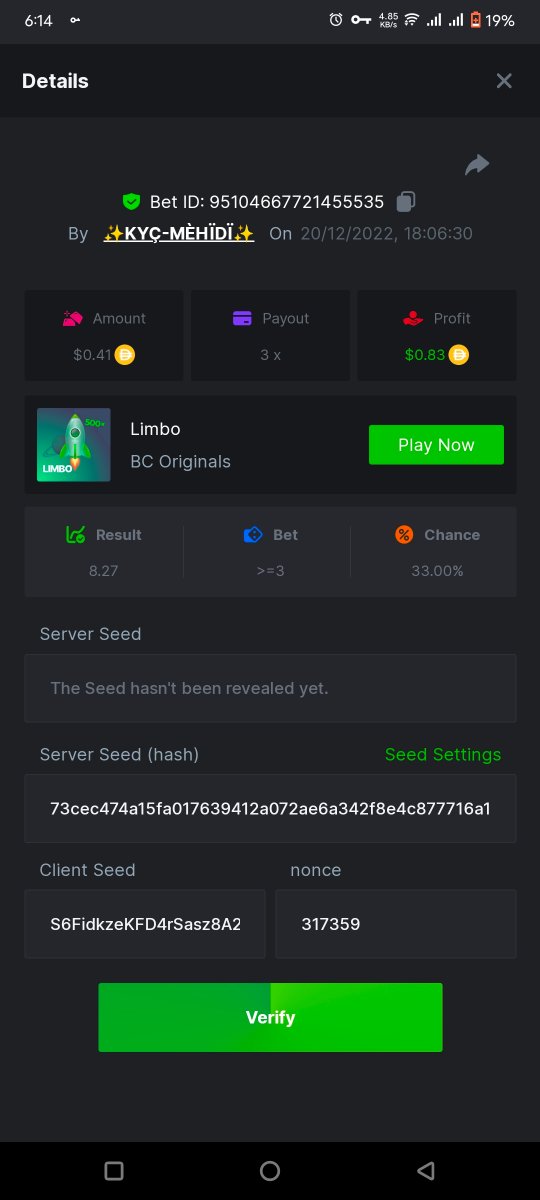Viewport: 540px width, 1200px height.
Task: Copy the Bet ID with clipboard icon
Action: (405, 202)
